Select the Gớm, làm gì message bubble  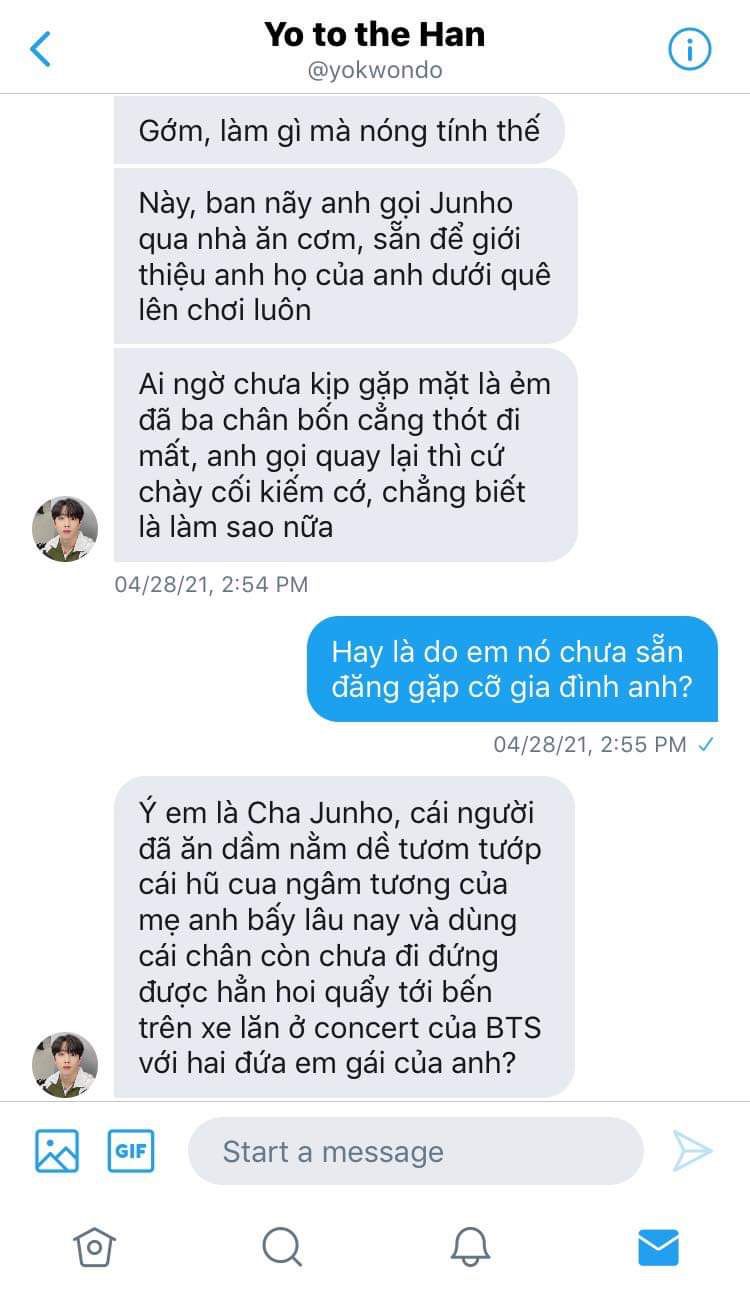[339, 130]
